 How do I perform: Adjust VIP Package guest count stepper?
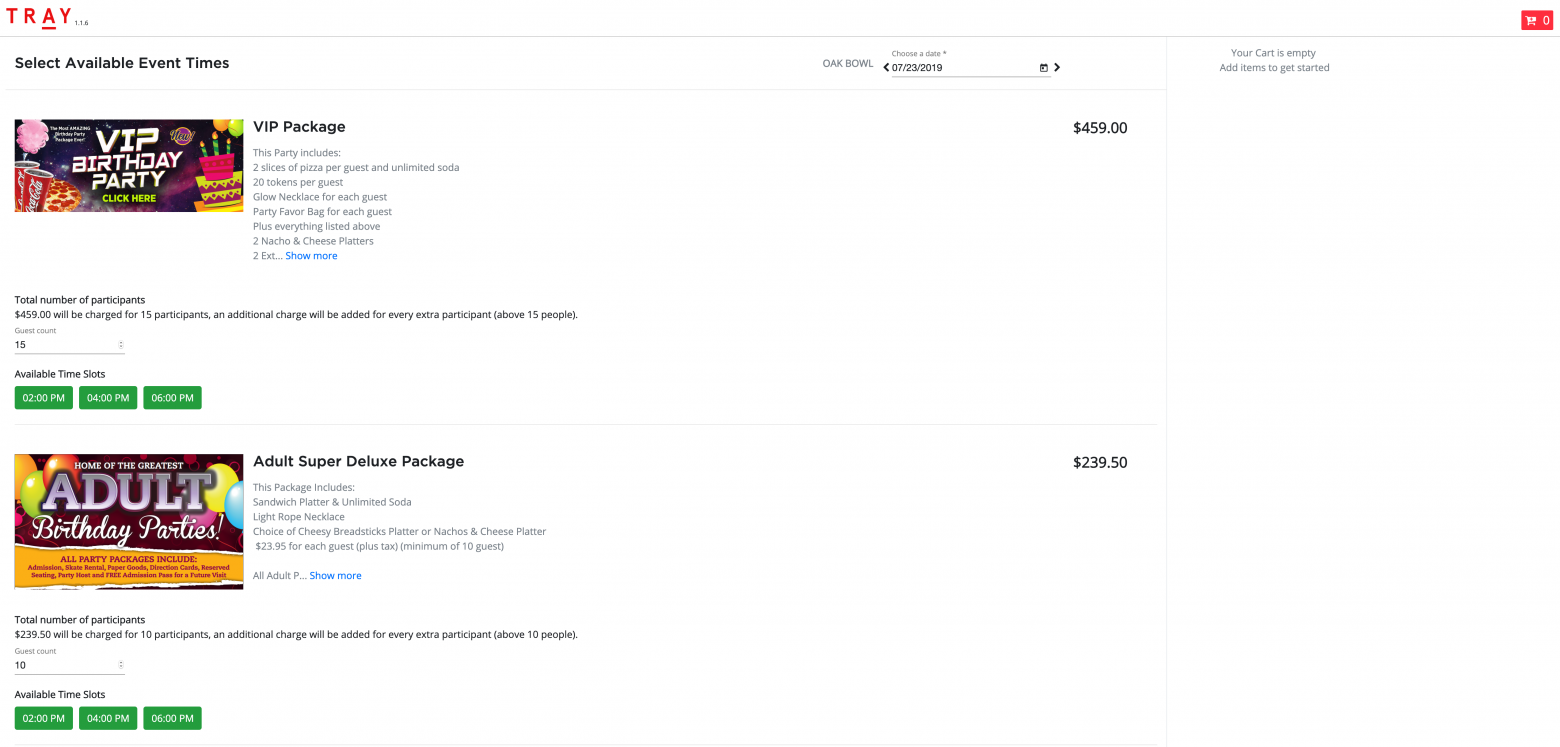point(121,345)
